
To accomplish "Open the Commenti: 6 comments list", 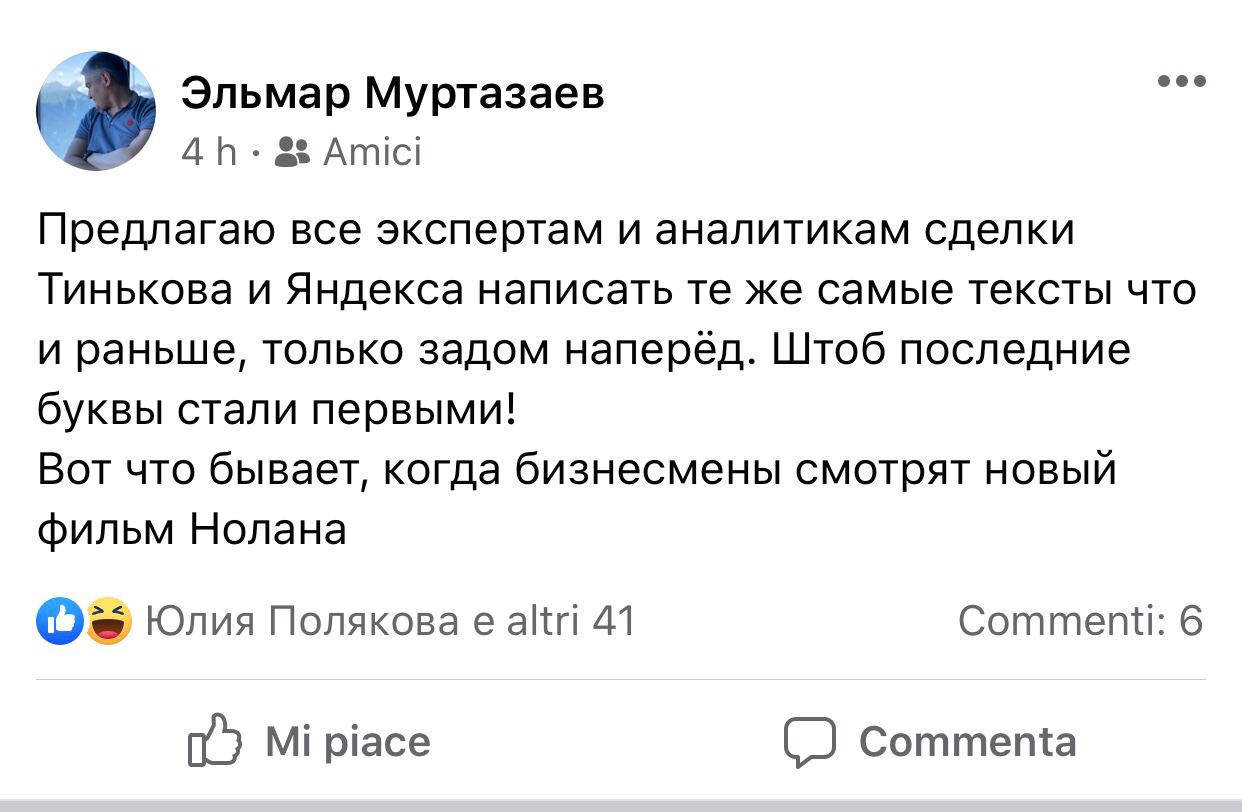I will [1081, 621].
